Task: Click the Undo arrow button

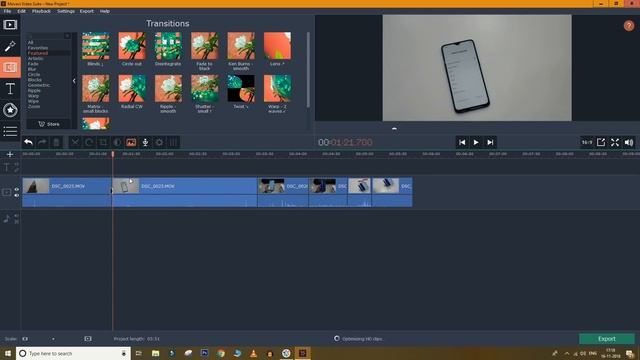Action: pyautogui.click(x=28, y=142)
